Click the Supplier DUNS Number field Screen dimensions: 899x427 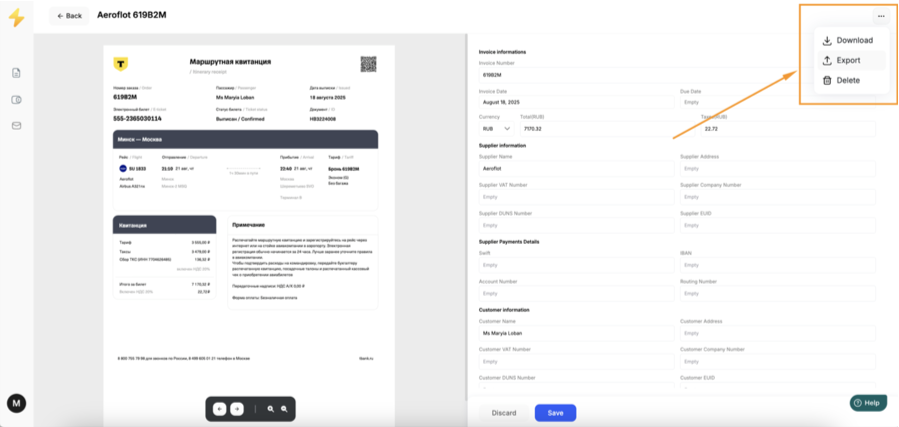tap(576, 225)
